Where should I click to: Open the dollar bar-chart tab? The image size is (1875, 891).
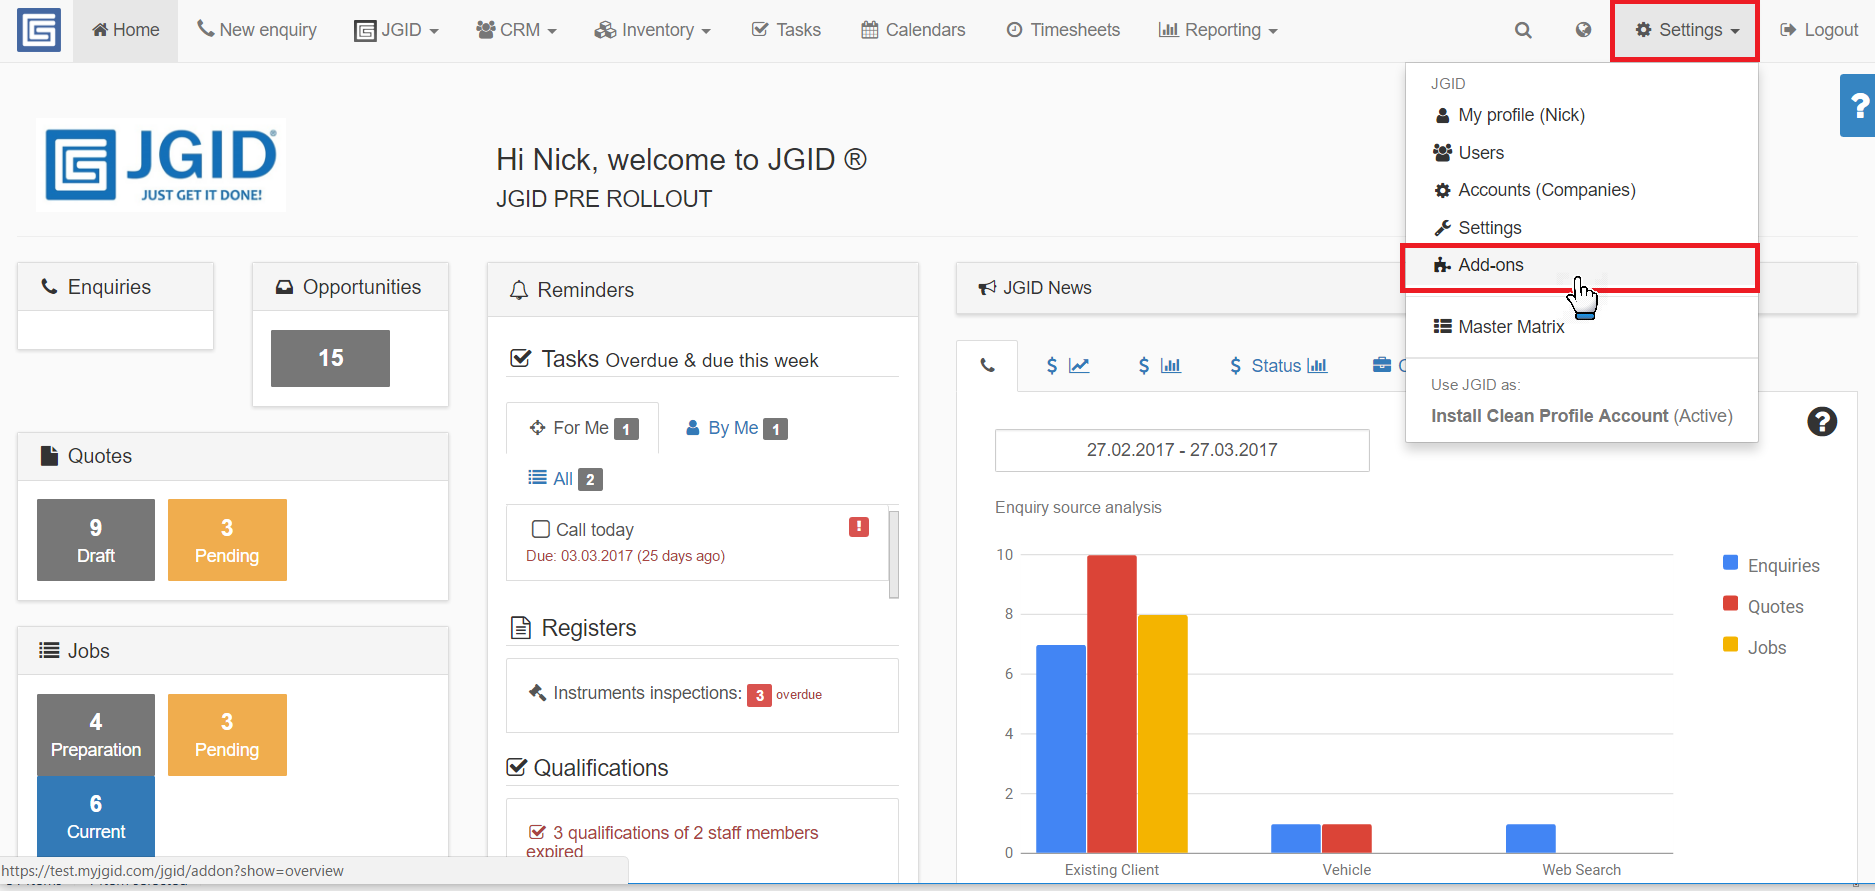point(1159,366)
